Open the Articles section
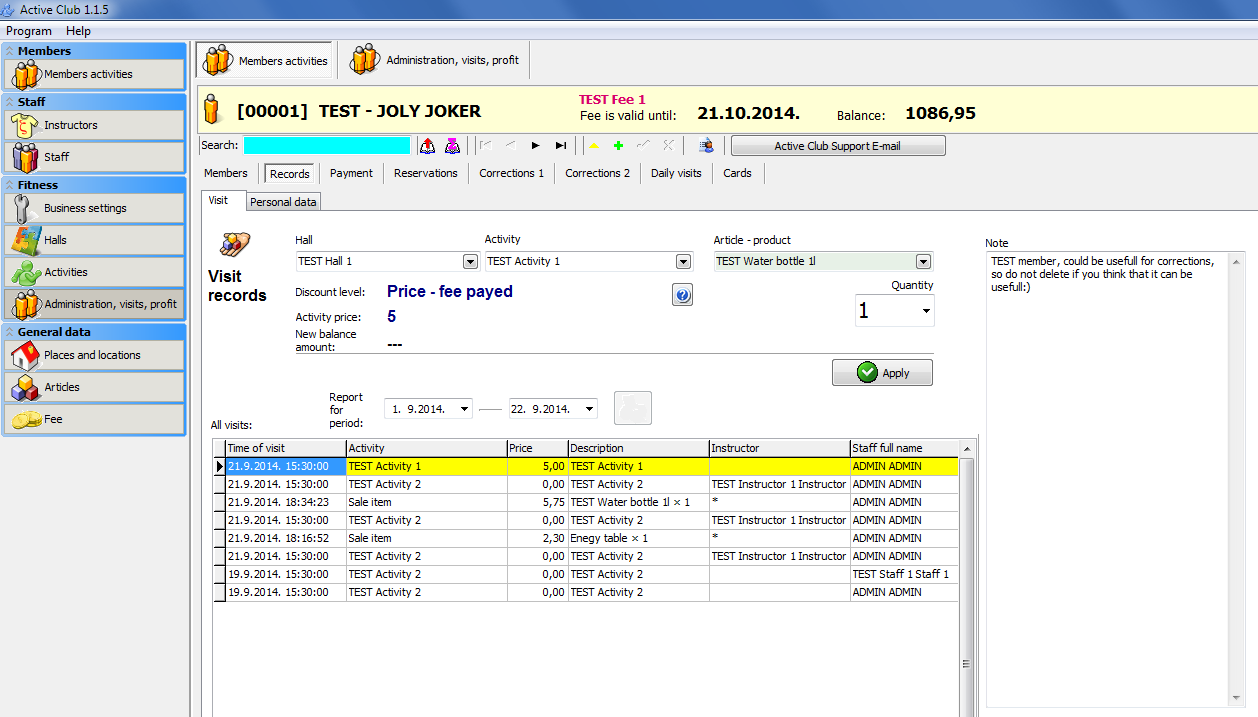Screen dimensions: 1258x717 (x=94, y=387)
